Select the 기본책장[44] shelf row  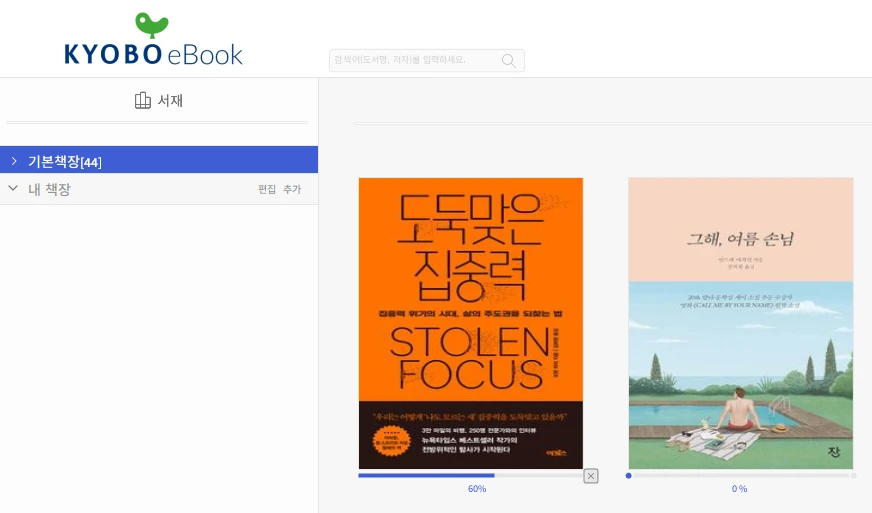pyautogui.click(x=159, y=160)
